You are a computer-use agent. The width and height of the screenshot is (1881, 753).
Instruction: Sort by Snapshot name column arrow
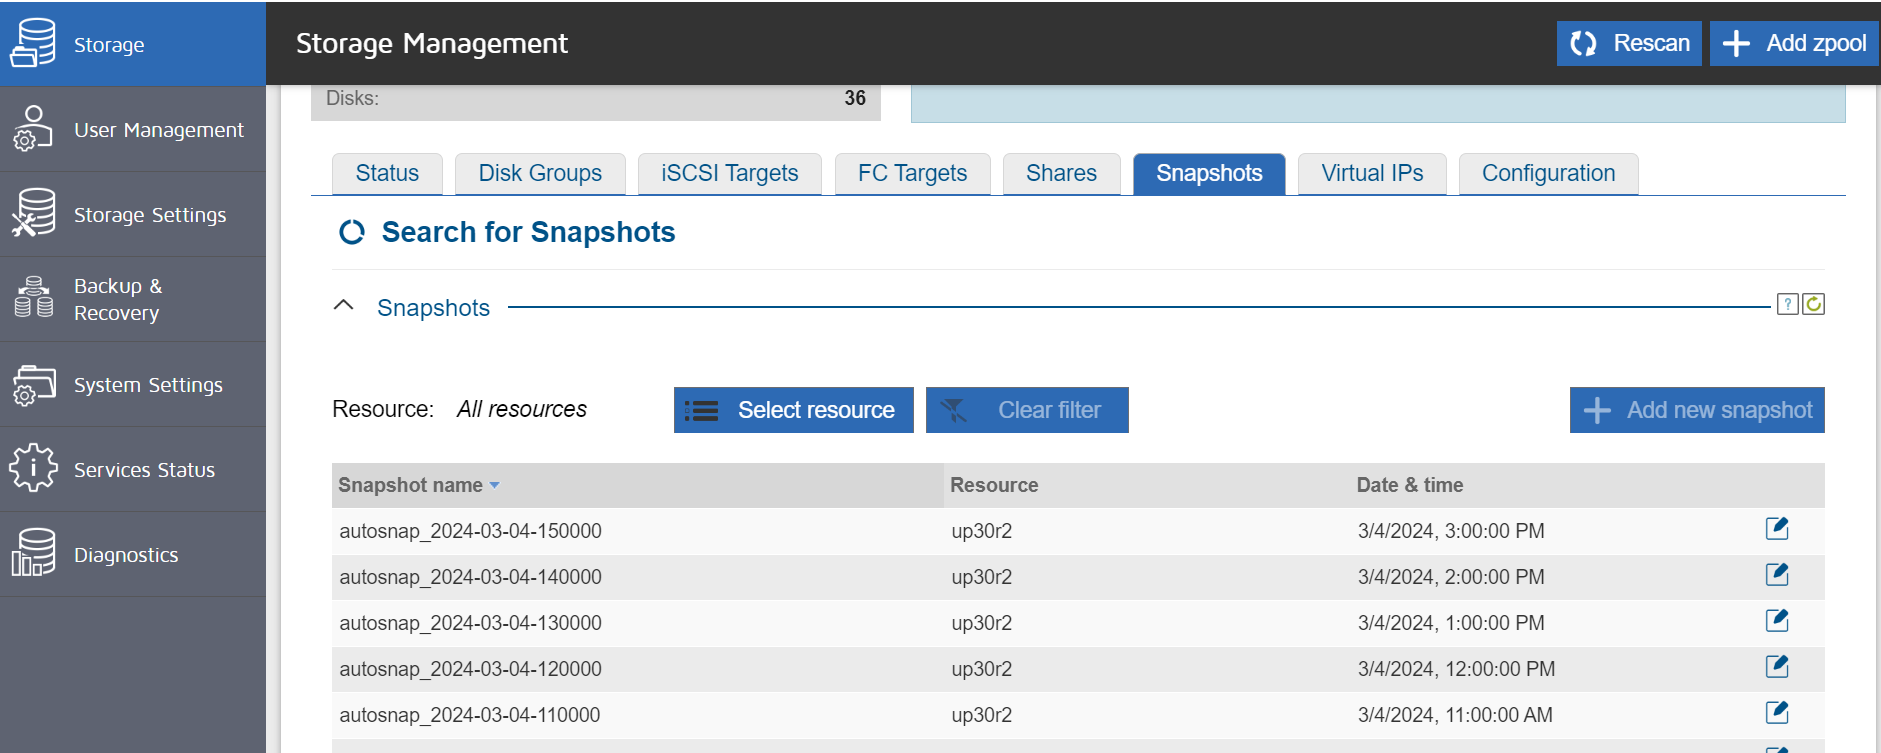pos(494,486)
